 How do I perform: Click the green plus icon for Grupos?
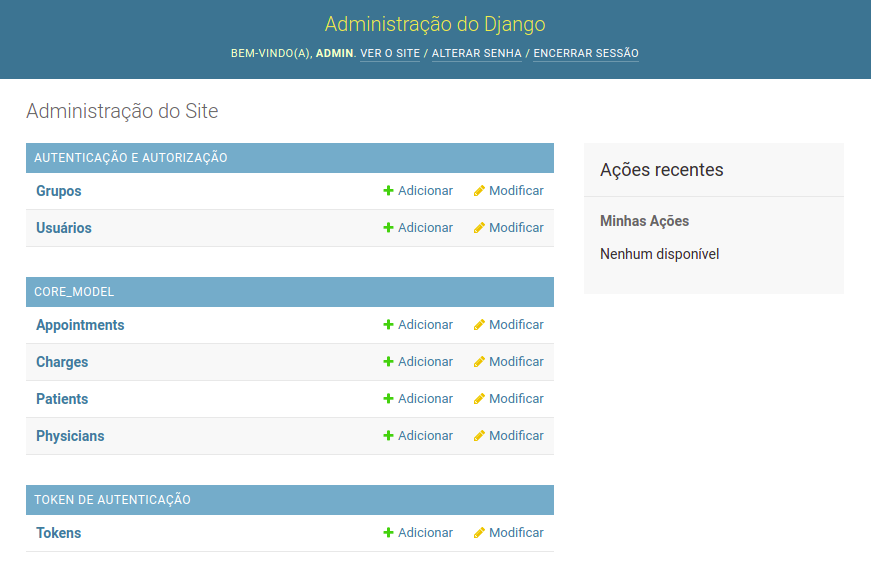tap(388, 191)
